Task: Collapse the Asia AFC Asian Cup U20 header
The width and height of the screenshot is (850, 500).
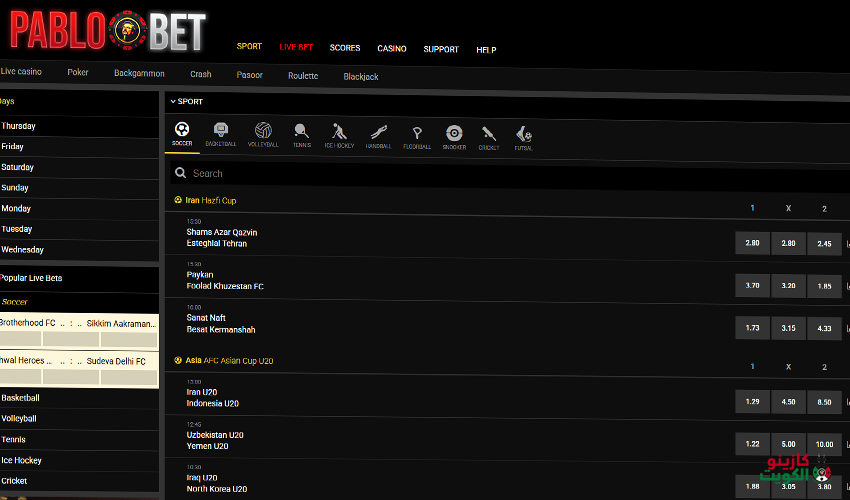Action: click(229, 360)
